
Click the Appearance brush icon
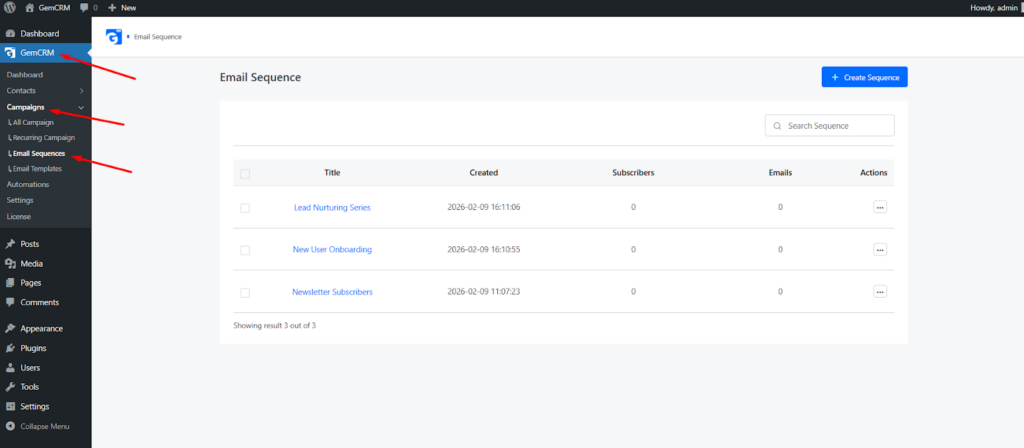click(x=10, y=328)
